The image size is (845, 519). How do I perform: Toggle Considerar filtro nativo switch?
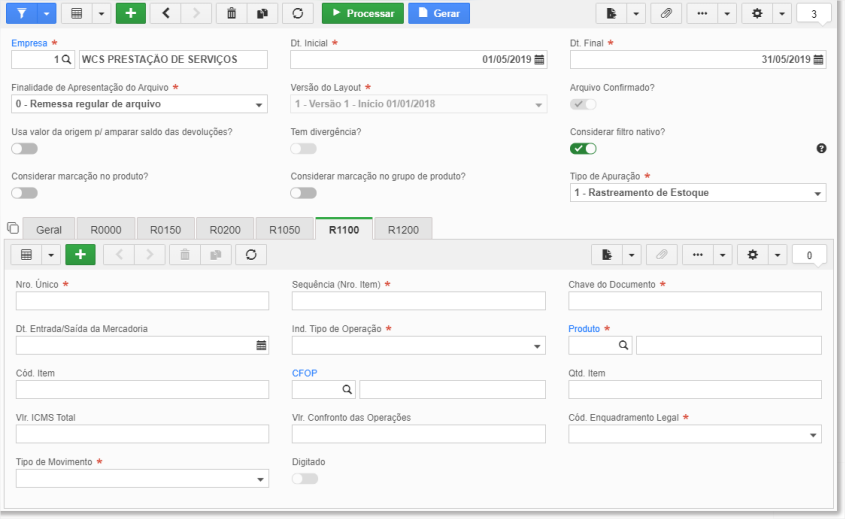click(583, 148)
